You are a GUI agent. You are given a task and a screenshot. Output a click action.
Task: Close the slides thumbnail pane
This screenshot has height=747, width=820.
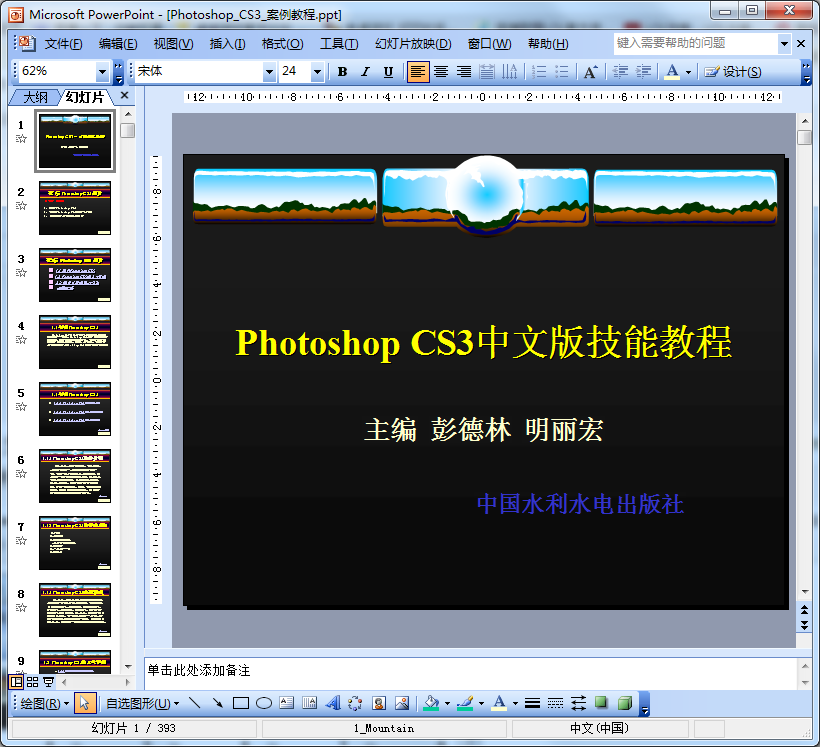click(124, 95)
